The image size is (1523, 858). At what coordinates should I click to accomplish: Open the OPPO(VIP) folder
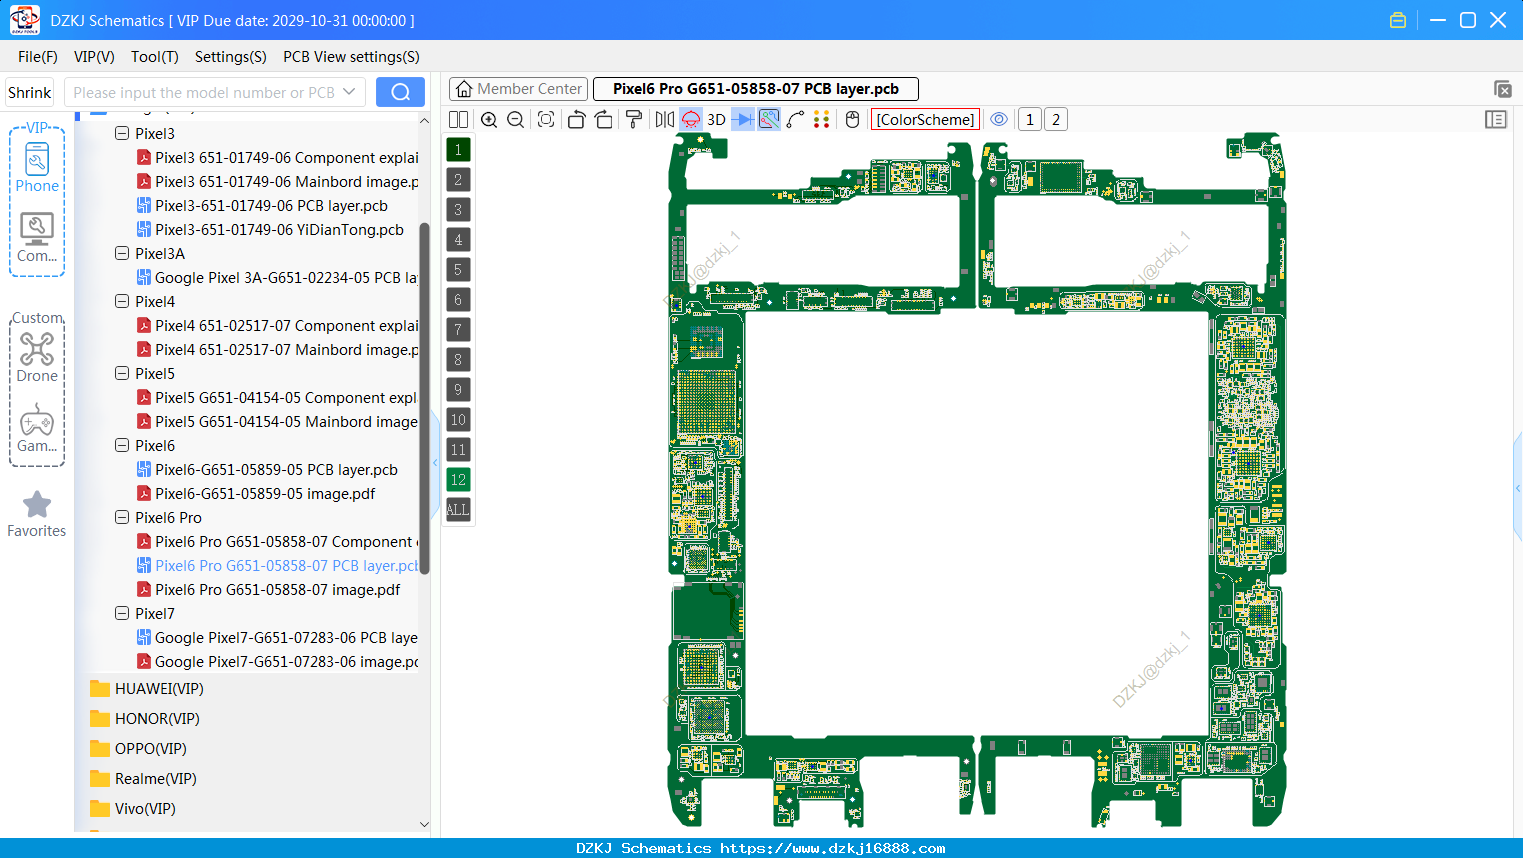tap(139, 748)
